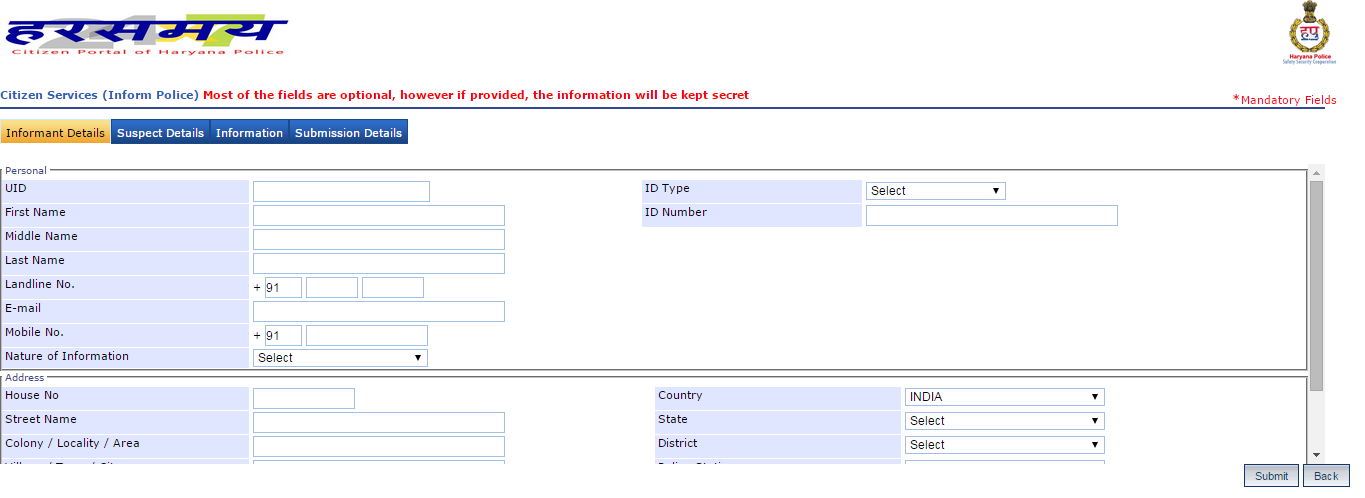The height and width of the screenshot is (498, 1365).
Task: Go to the Submission Details tab
Action: pos(348,133)
